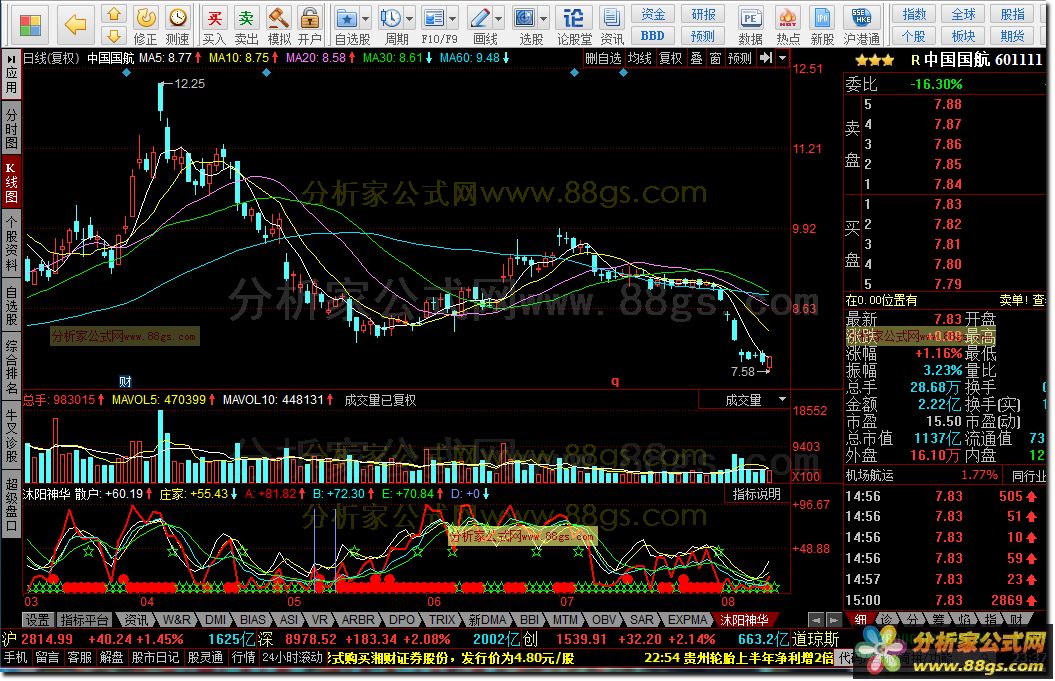Click the end-jump arrow icon beside 预测
1055x681 pixels.
click(766, 59)
